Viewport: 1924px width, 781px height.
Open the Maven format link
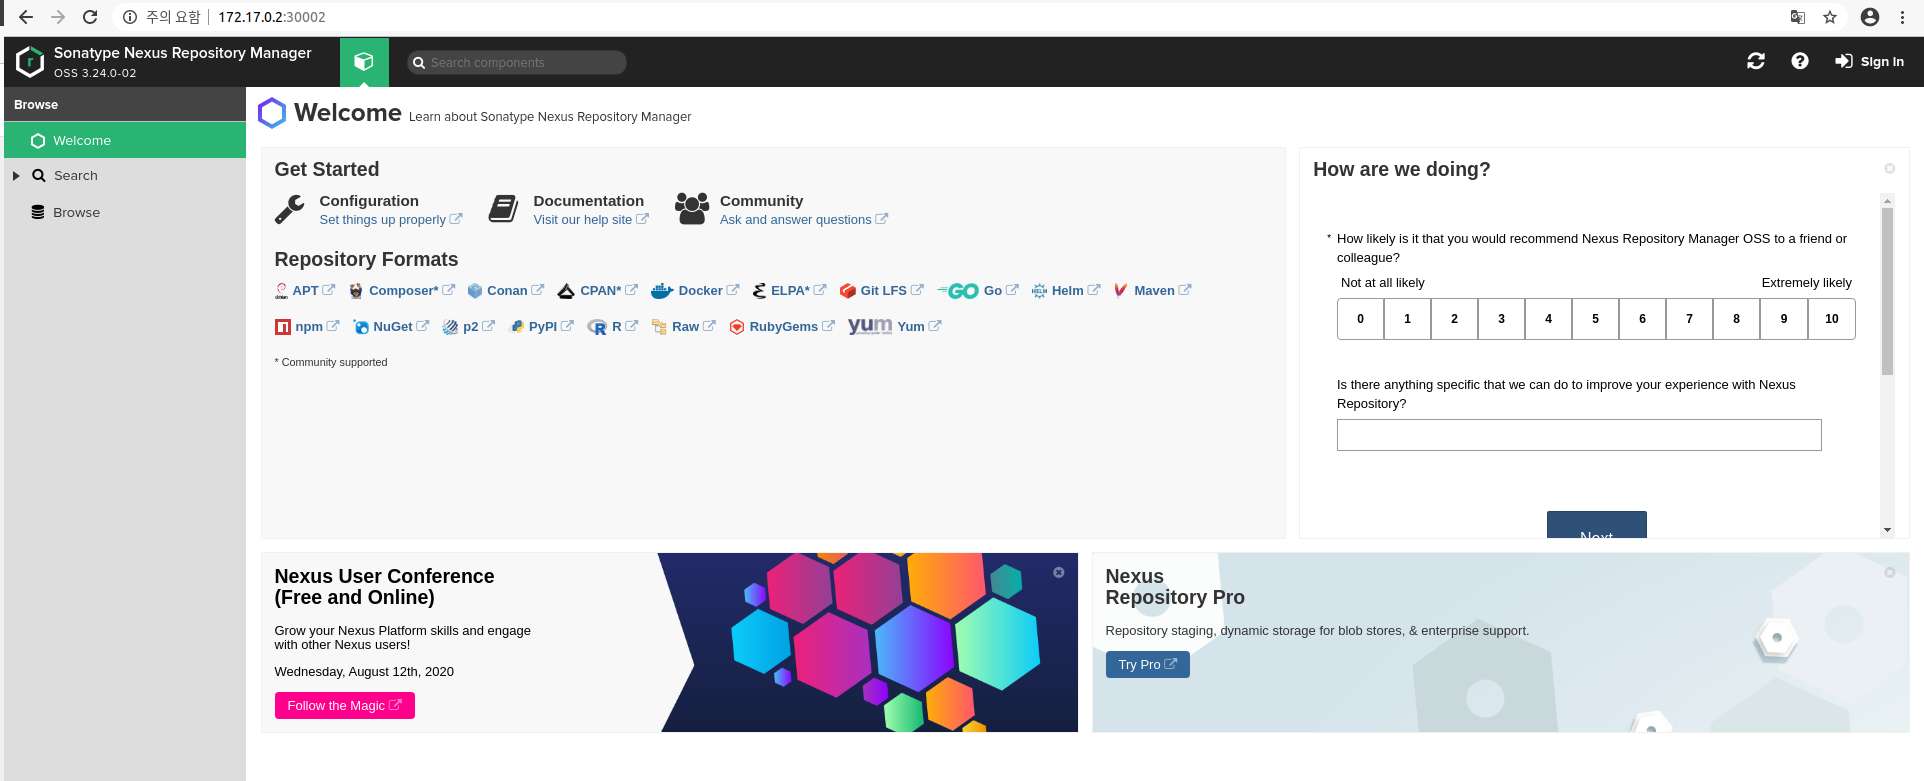coord(1152,290)
